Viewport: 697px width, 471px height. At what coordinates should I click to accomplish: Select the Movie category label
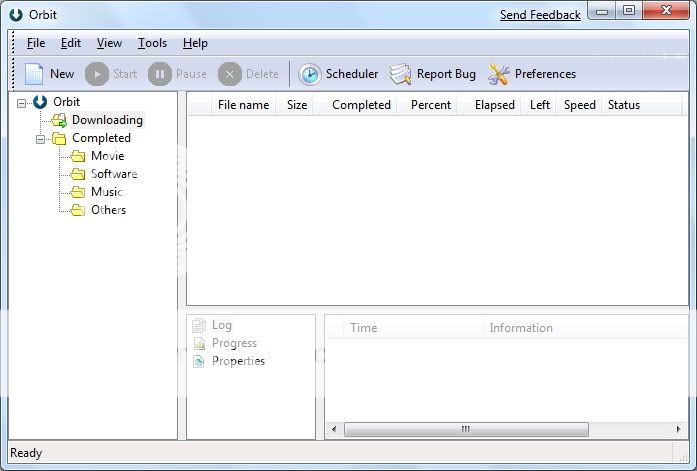pos(108,156)
